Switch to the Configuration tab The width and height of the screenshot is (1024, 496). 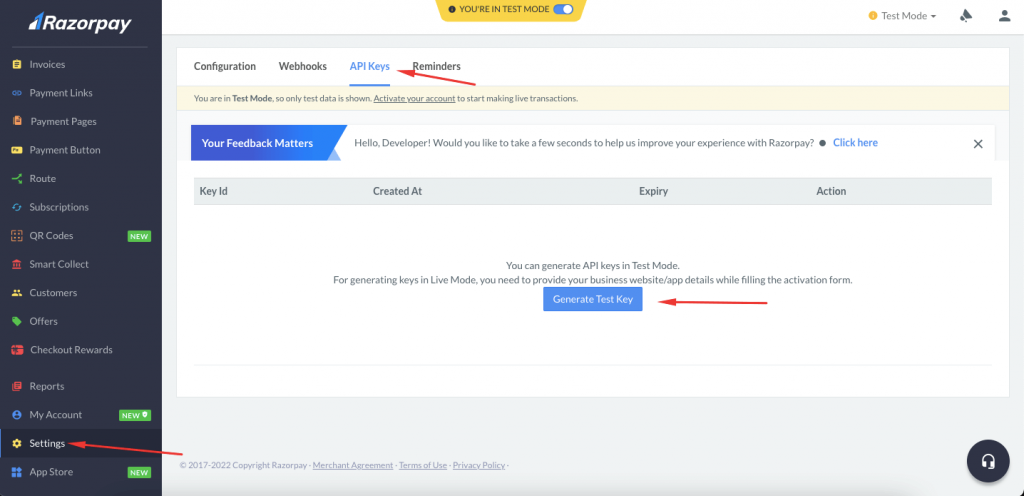coord(225,67)
